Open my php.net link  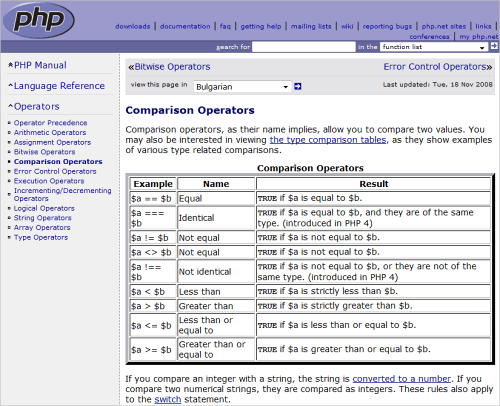pos(479,36)
